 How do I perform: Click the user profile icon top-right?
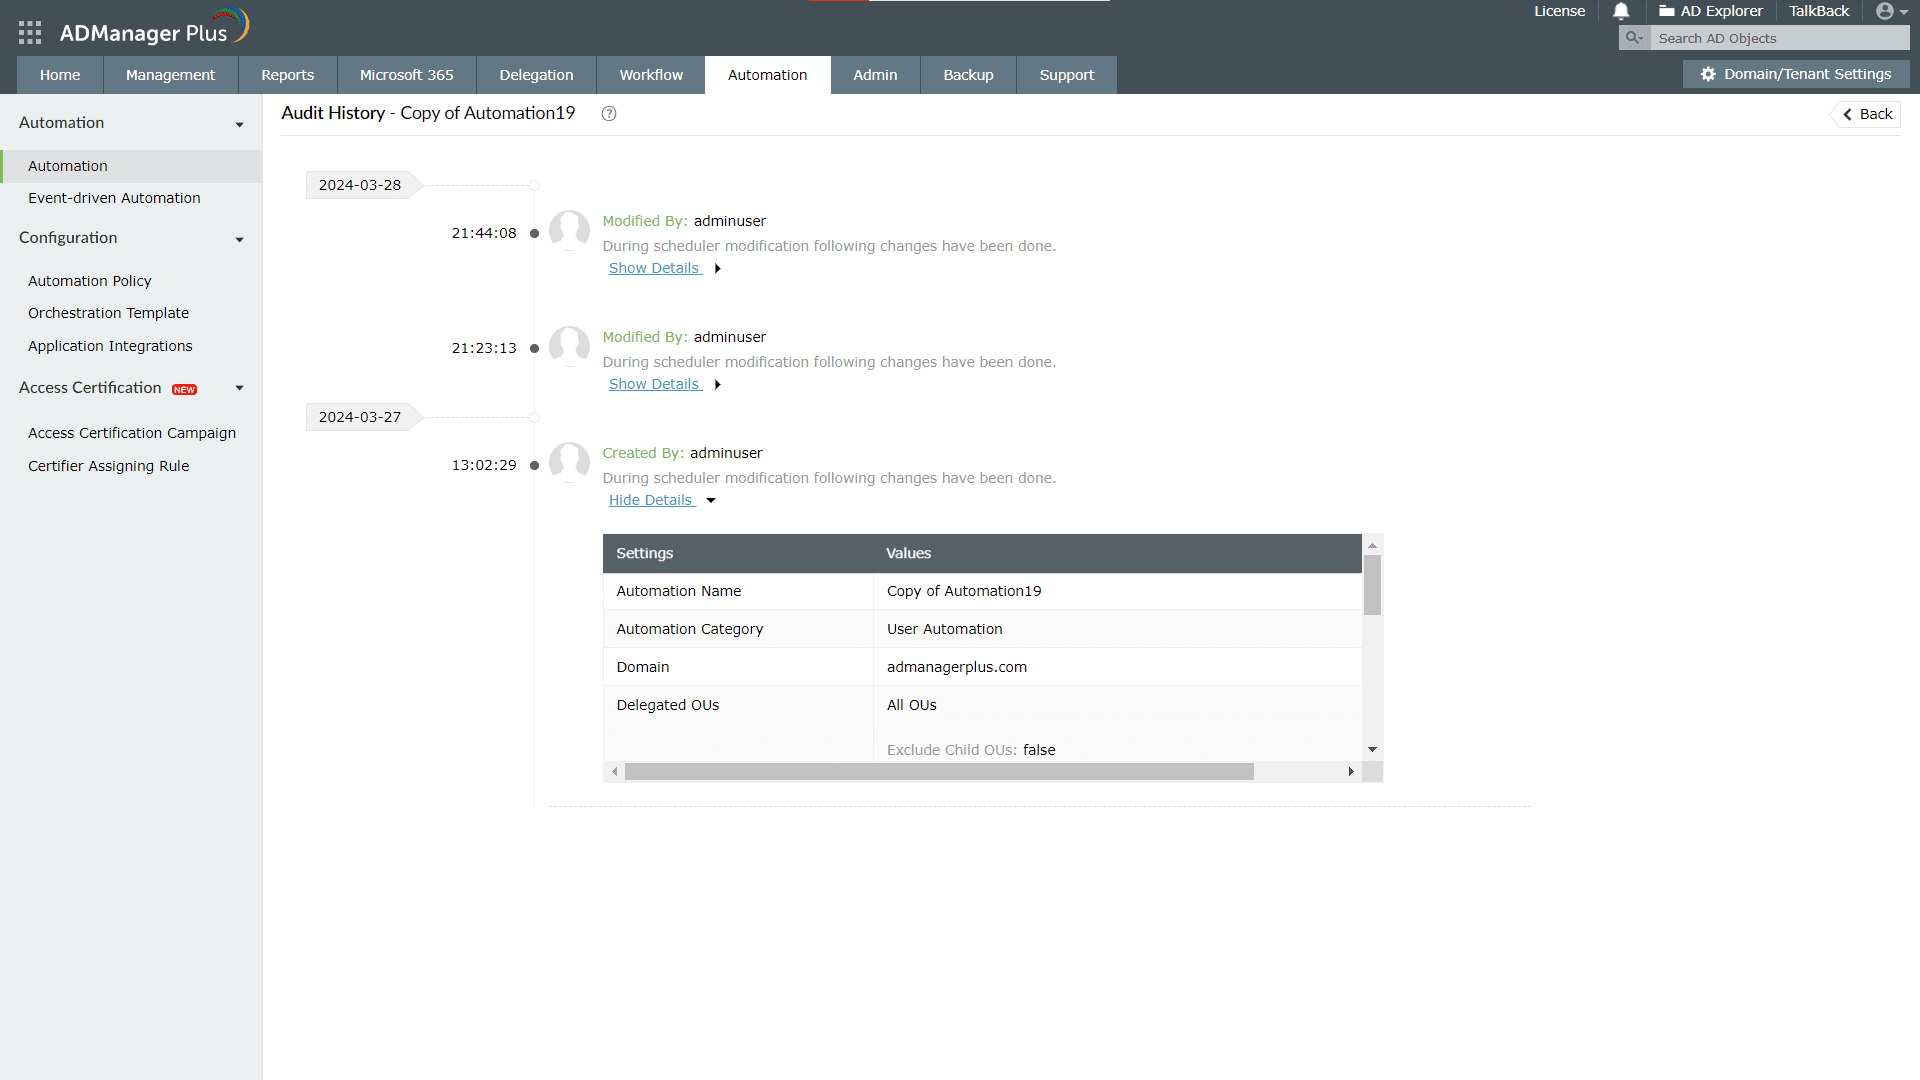point(1886,11)
